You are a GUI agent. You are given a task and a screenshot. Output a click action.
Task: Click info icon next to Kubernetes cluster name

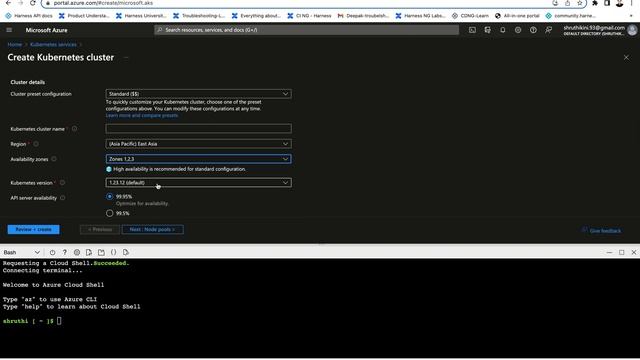(74, 129)
